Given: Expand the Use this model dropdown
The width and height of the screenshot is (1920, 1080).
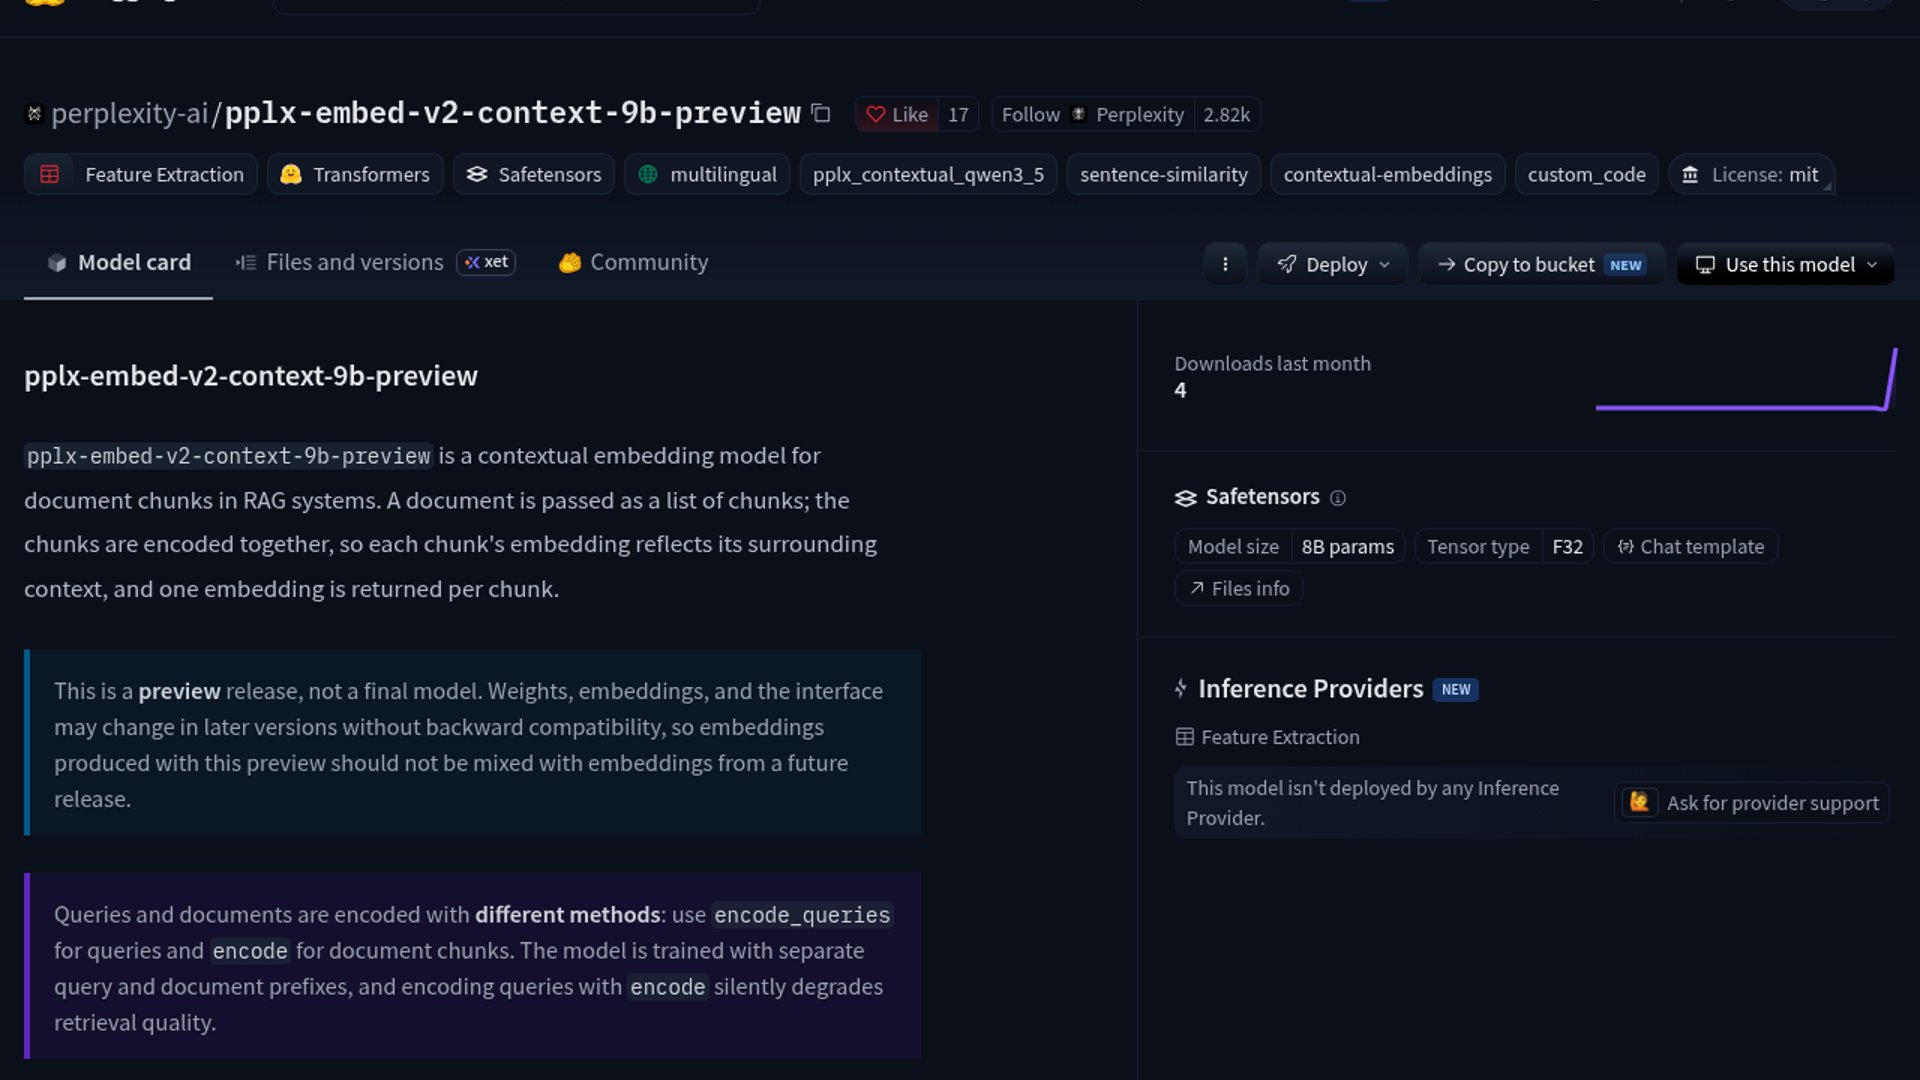Looking at the screenshot, I should [x=1785, y=264].
